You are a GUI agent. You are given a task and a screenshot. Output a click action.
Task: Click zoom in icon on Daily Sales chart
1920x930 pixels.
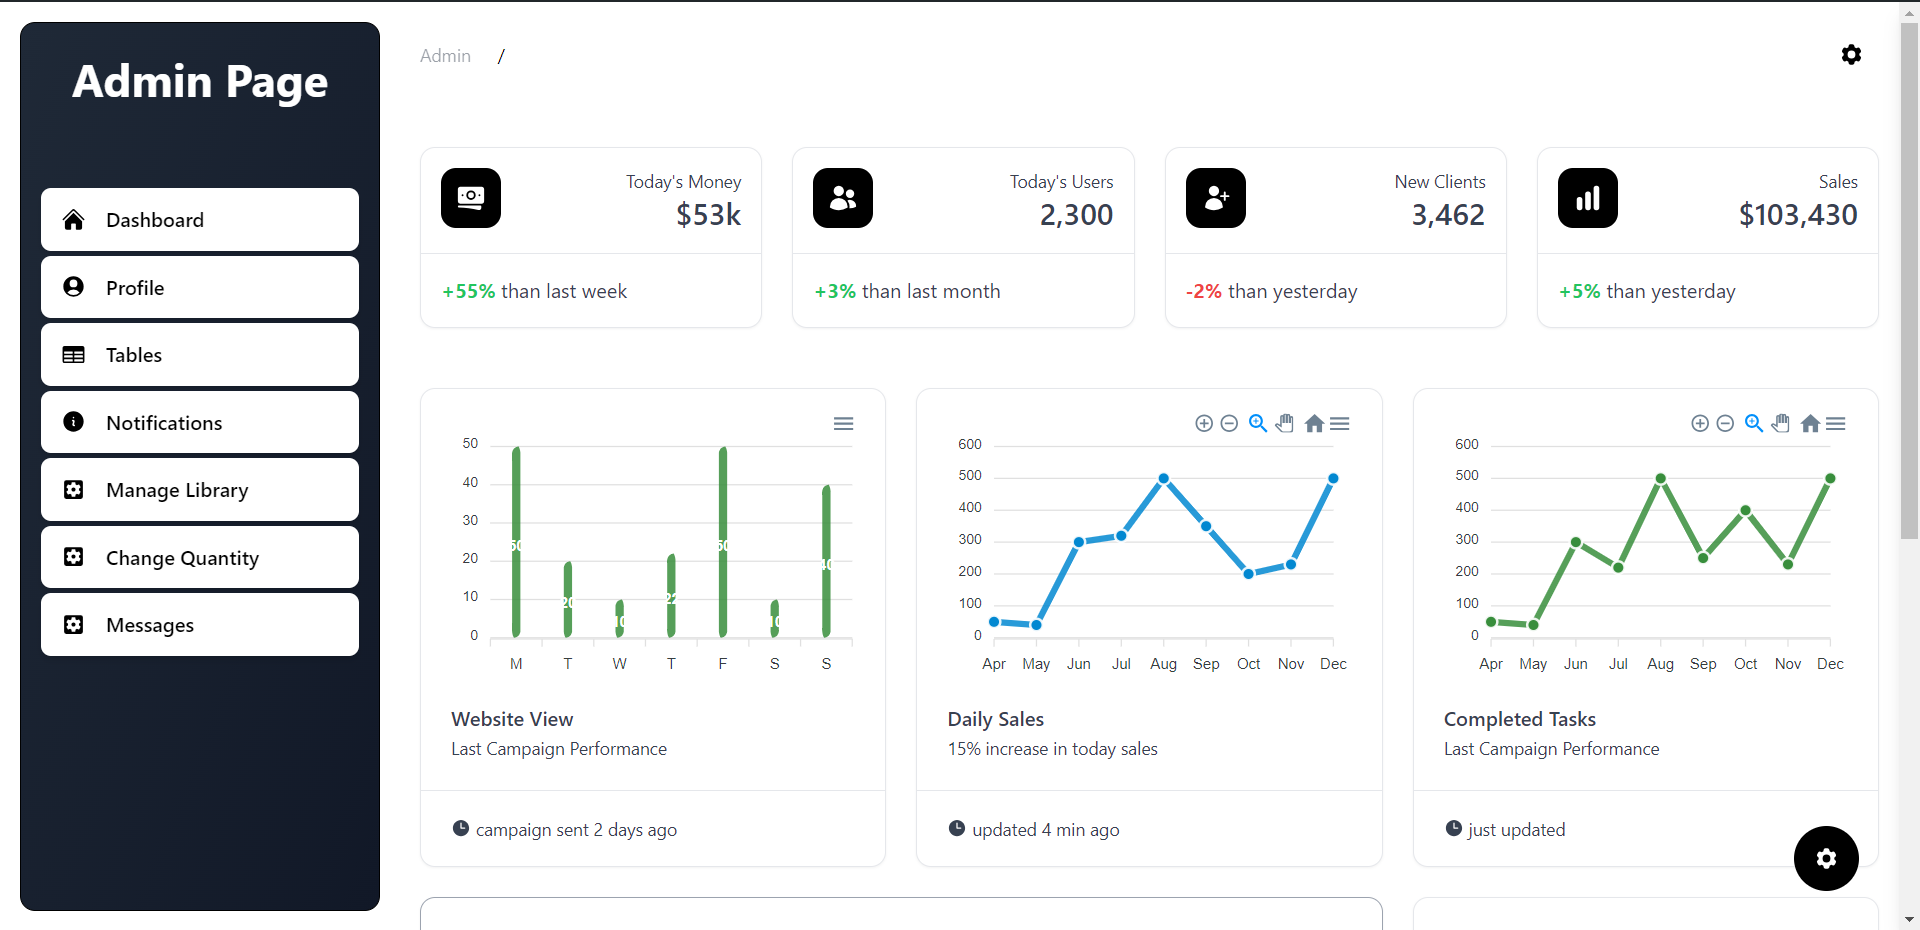coord(1204,424)
